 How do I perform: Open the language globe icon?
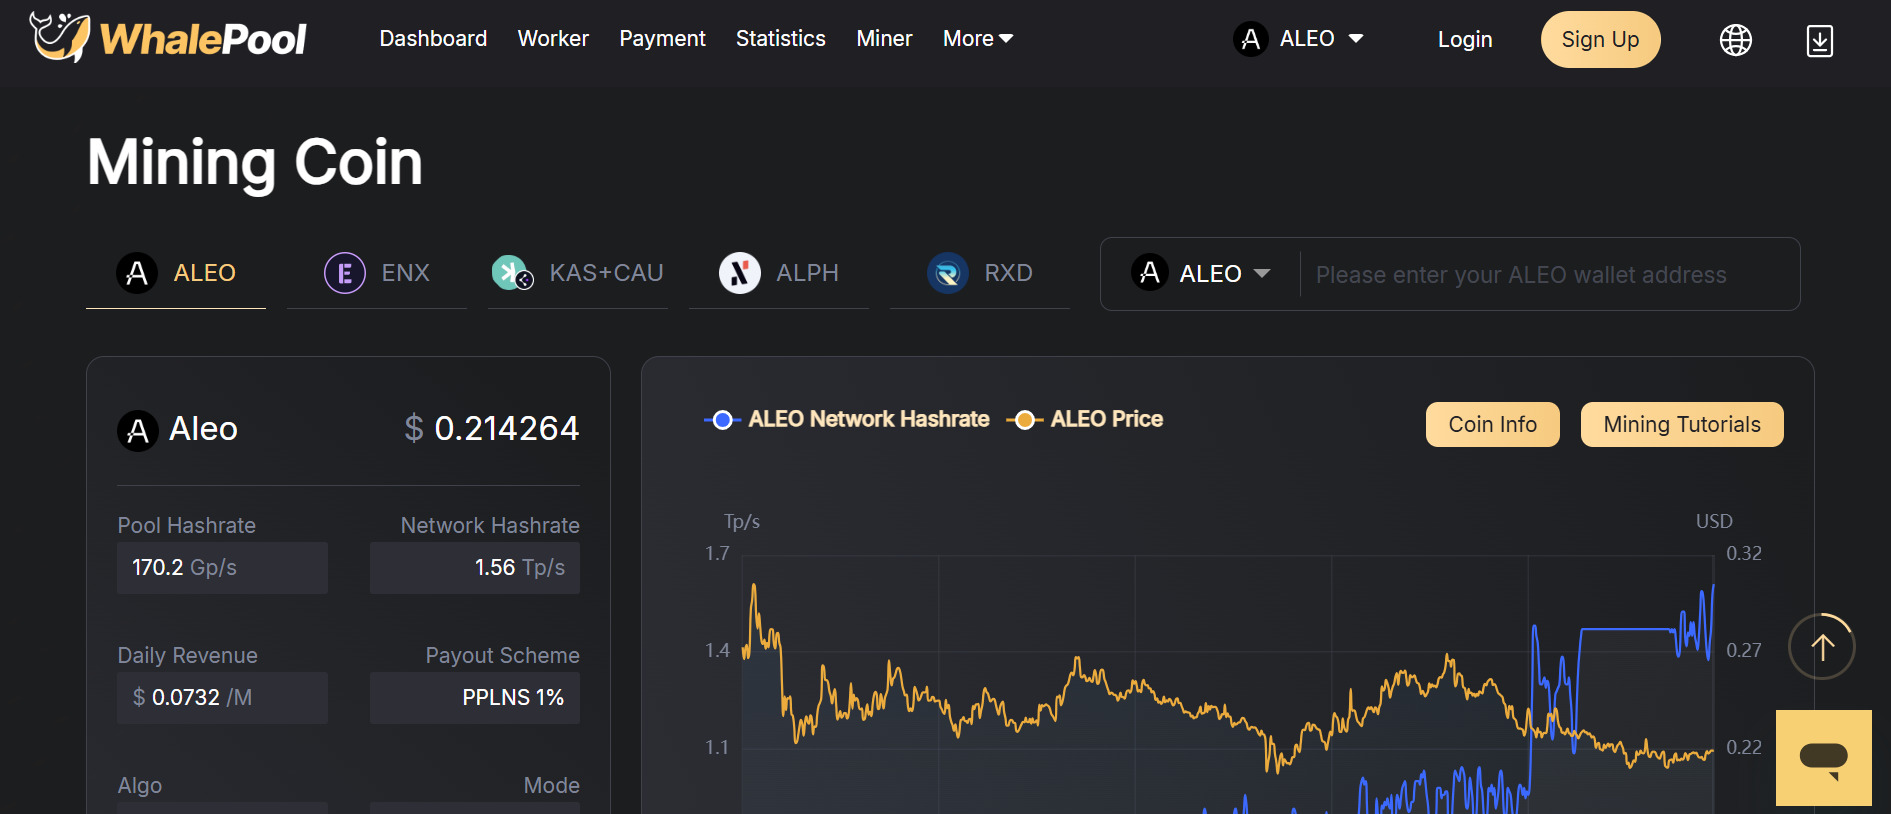tap(1736, 40)
